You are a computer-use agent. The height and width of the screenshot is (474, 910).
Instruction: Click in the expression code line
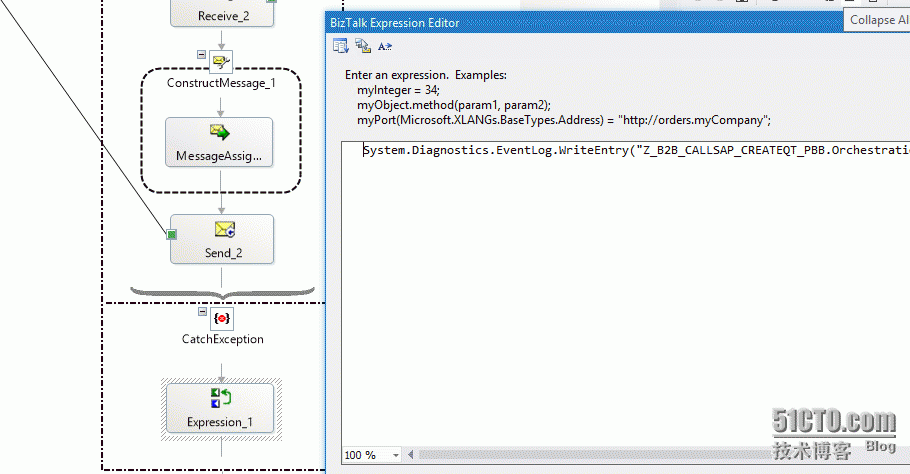coord(636,150)
